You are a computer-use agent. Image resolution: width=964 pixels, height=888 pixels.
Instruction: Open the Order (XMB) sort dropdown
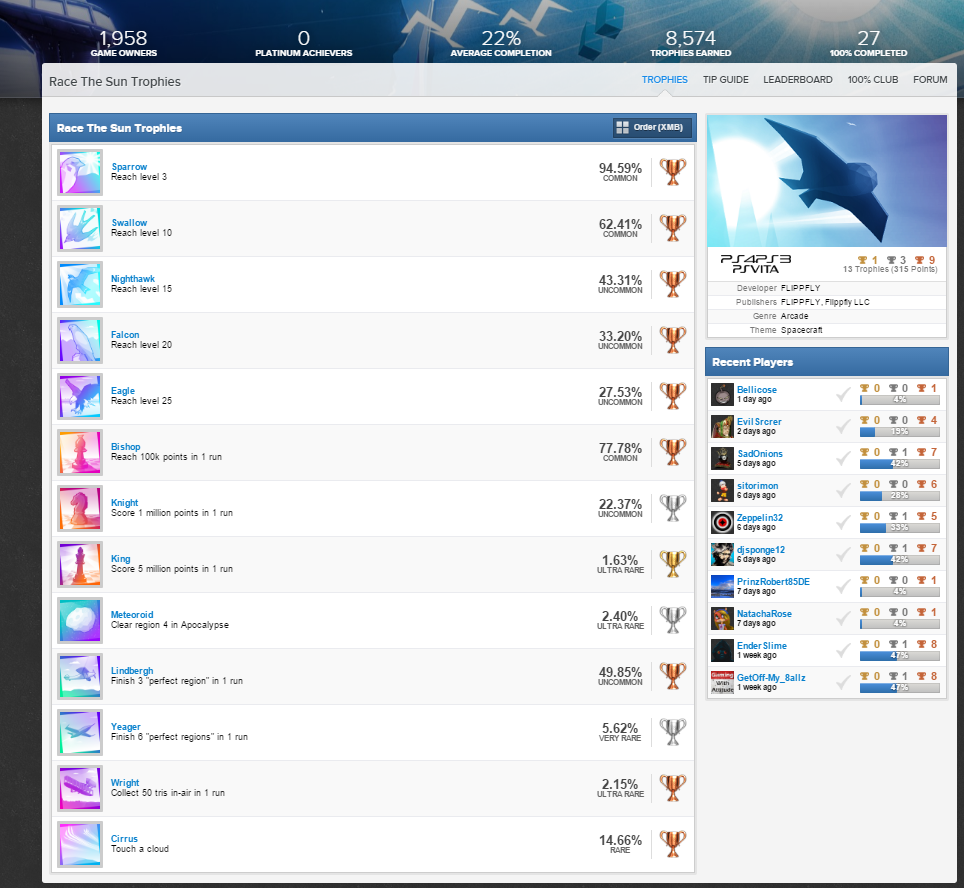(x=652, y=128)
